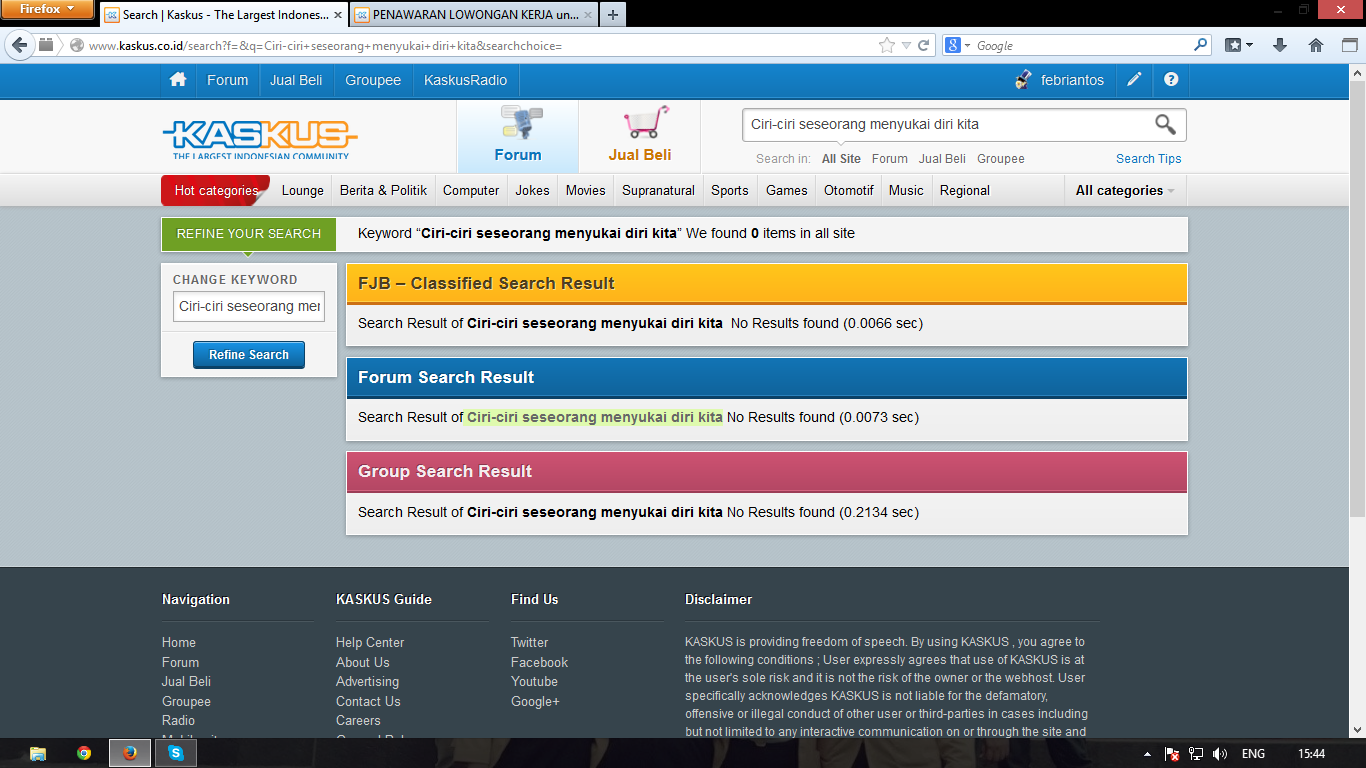The height and width of the screenshot is (768, 1366).
Task: Open the Otomotif category
Action: click(x=849, y=190)
